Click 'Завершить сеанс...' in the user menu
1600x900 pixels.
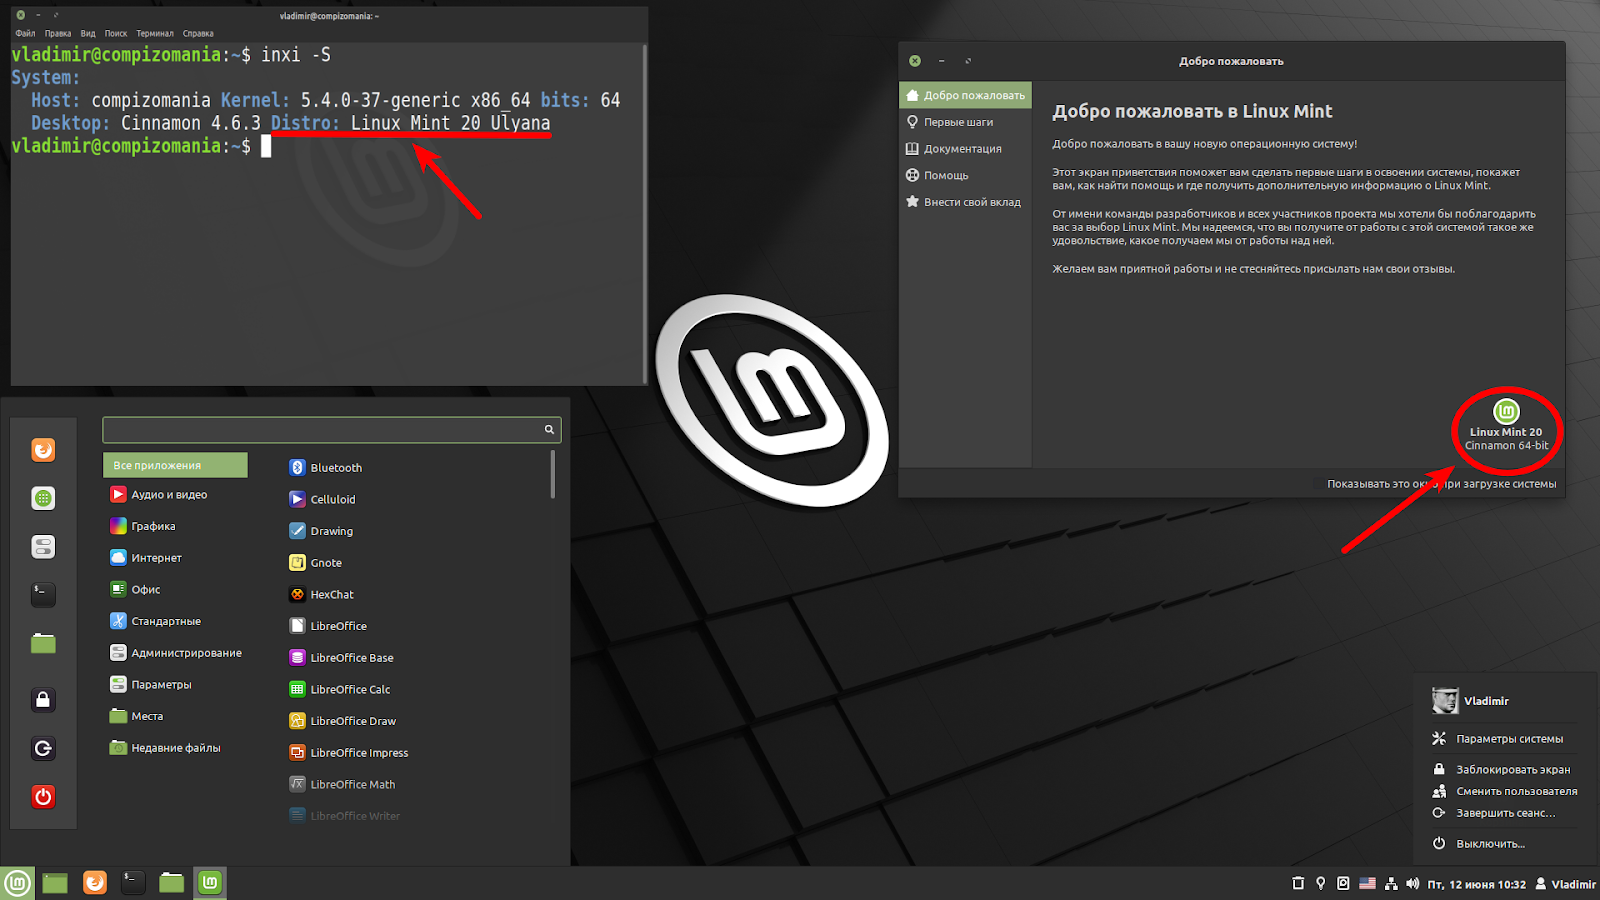[x=1504, y=813]
